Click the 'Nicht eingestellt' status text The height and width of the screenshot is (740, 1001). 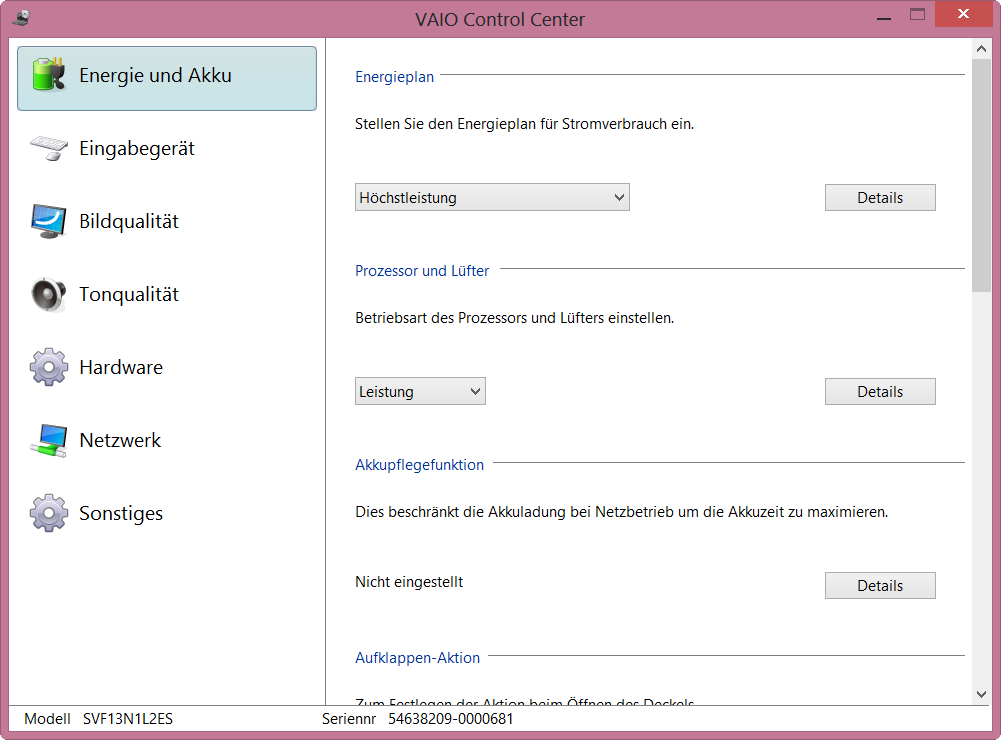tap(409, 582)
